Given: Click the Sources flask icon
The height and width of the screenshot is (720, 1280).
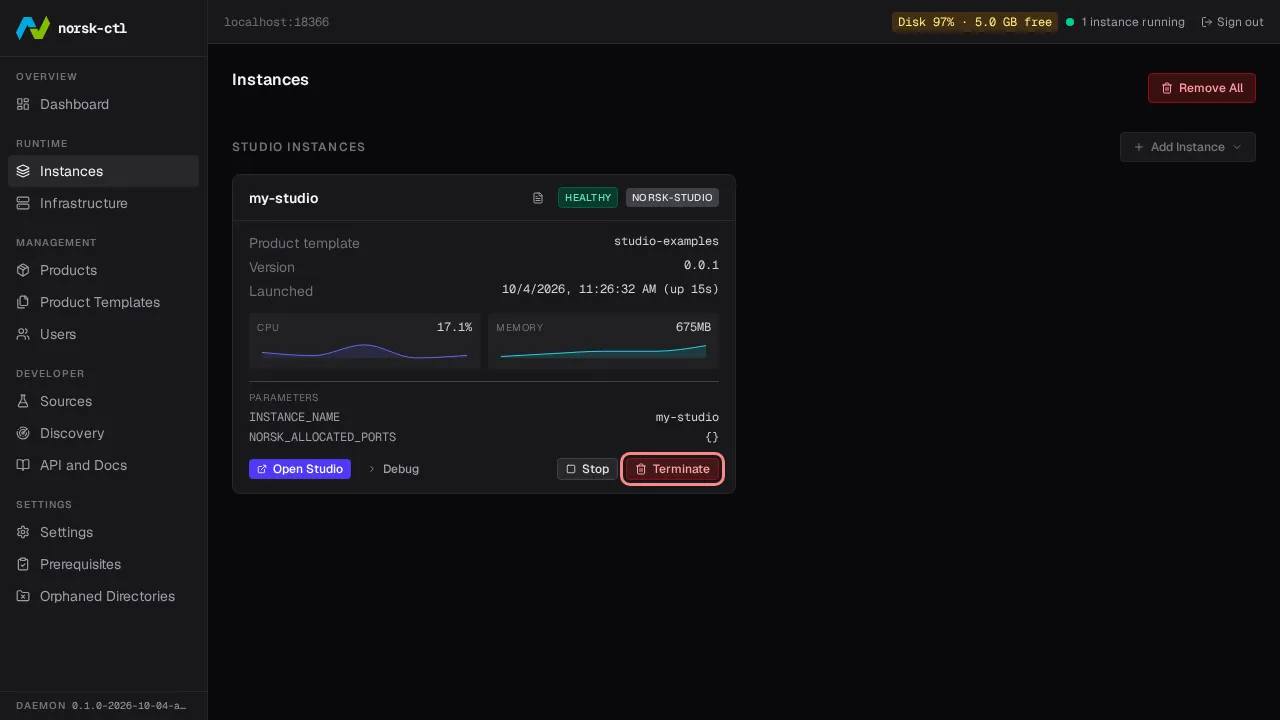Looking at the screenshot, I should [x=23, y=401].
